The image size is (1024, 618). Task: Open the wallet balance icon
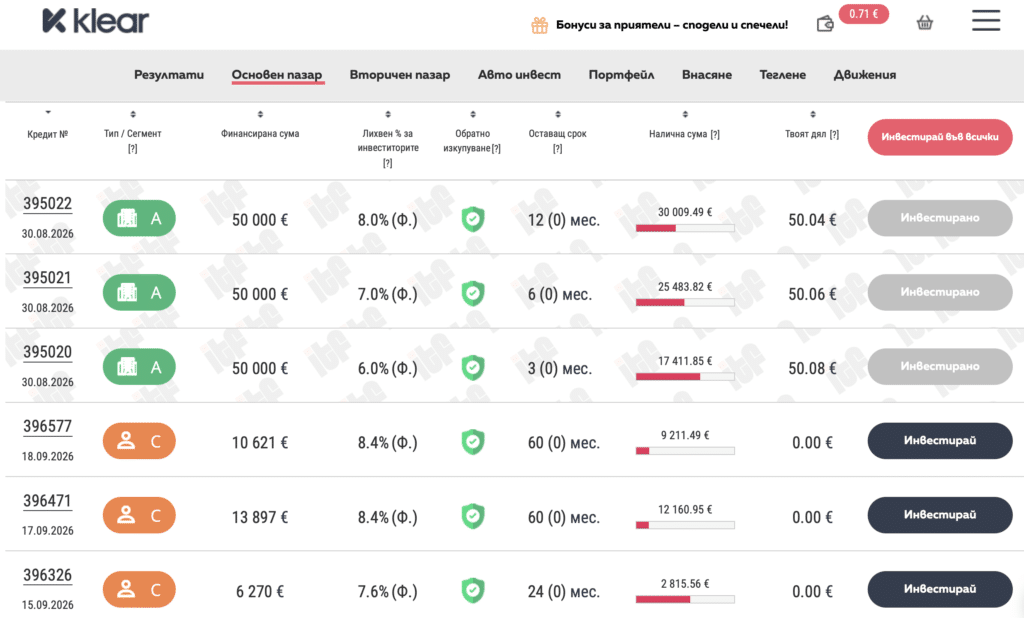[x=825, y=24]
